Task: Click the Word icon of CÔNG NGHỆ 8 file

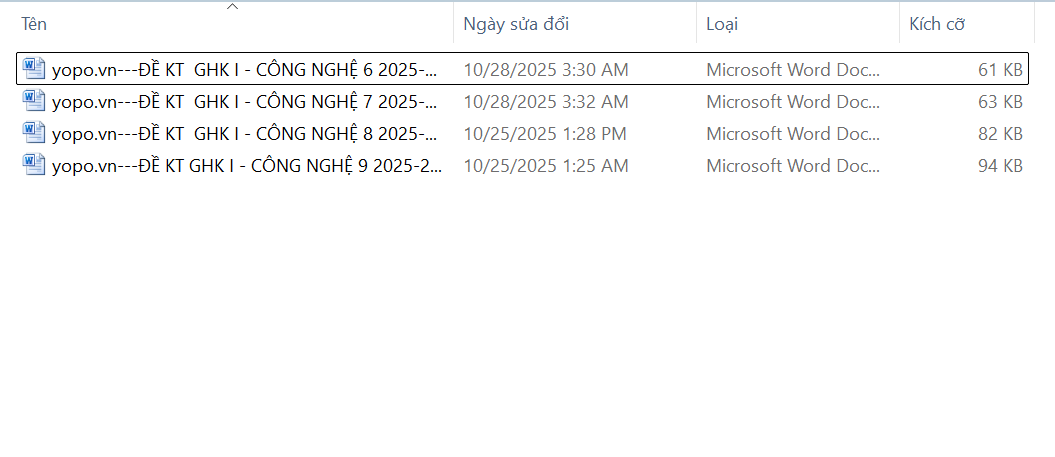Action: (x=35, y=133)
